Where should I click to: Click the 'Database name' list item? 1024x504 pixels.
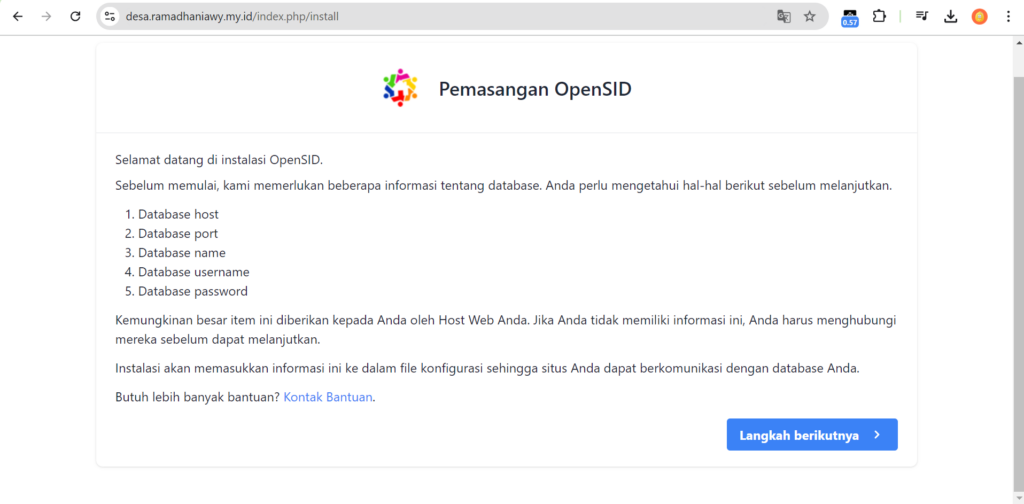pyautogui.click(x=182, y=253)
